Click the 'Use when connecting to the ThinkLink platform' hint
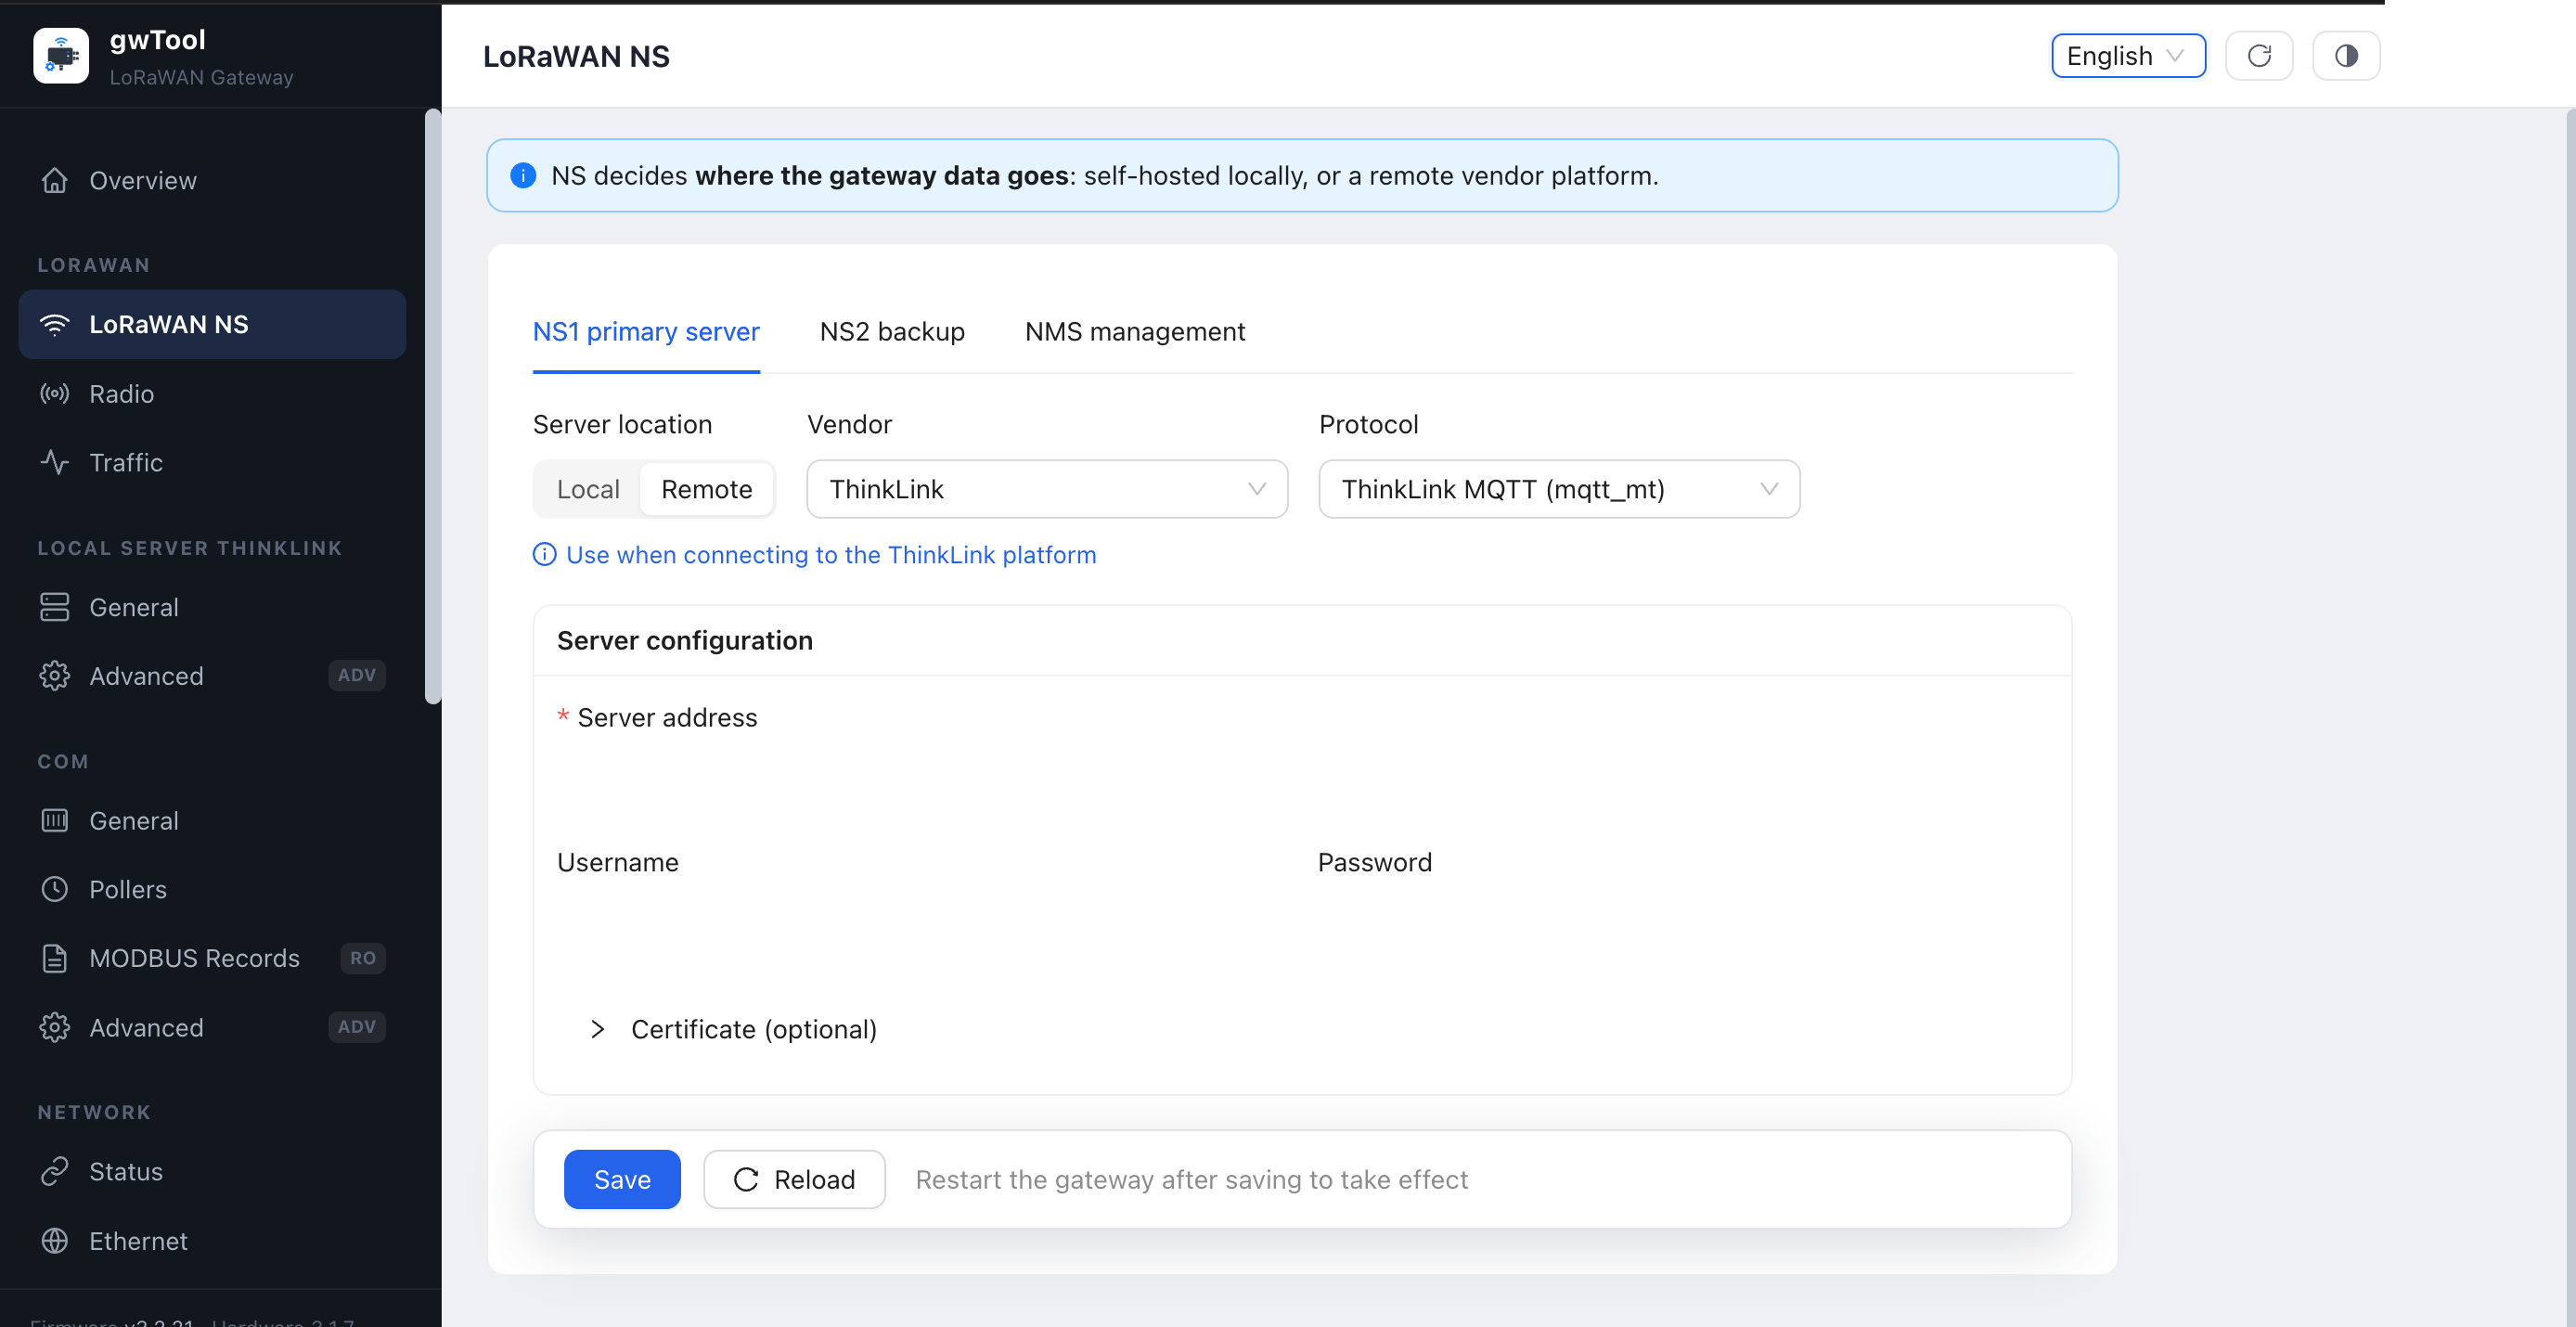2576x1327 pixels. pos(831,554)
